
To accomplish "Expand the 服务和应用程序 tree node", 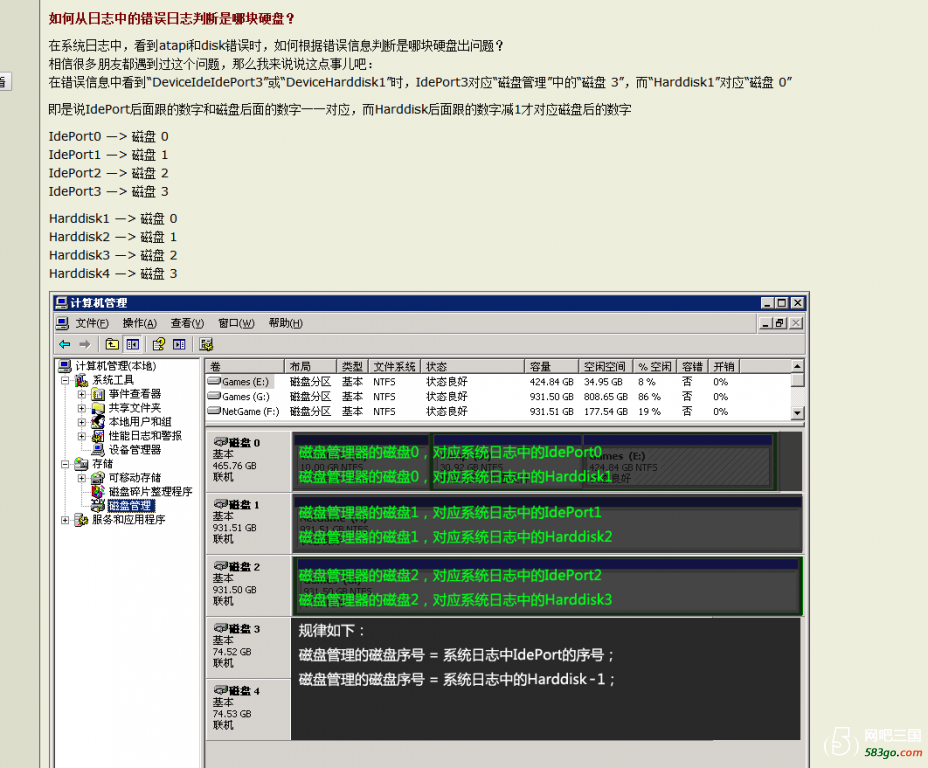I will pyautogui.click(x=65, y=520).
